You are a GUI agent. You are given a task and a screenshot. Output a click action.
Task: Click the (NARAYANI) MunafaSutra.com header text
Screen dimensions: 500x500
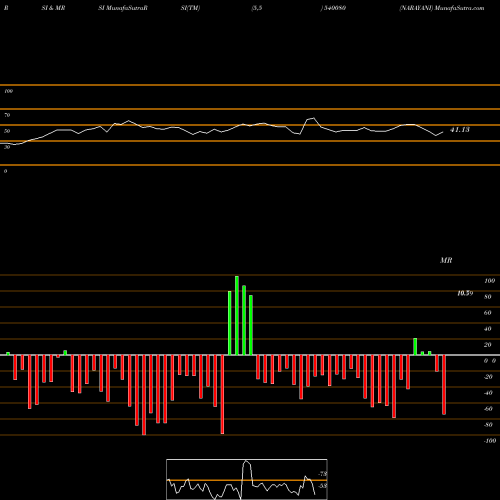[x=442, y=8]
